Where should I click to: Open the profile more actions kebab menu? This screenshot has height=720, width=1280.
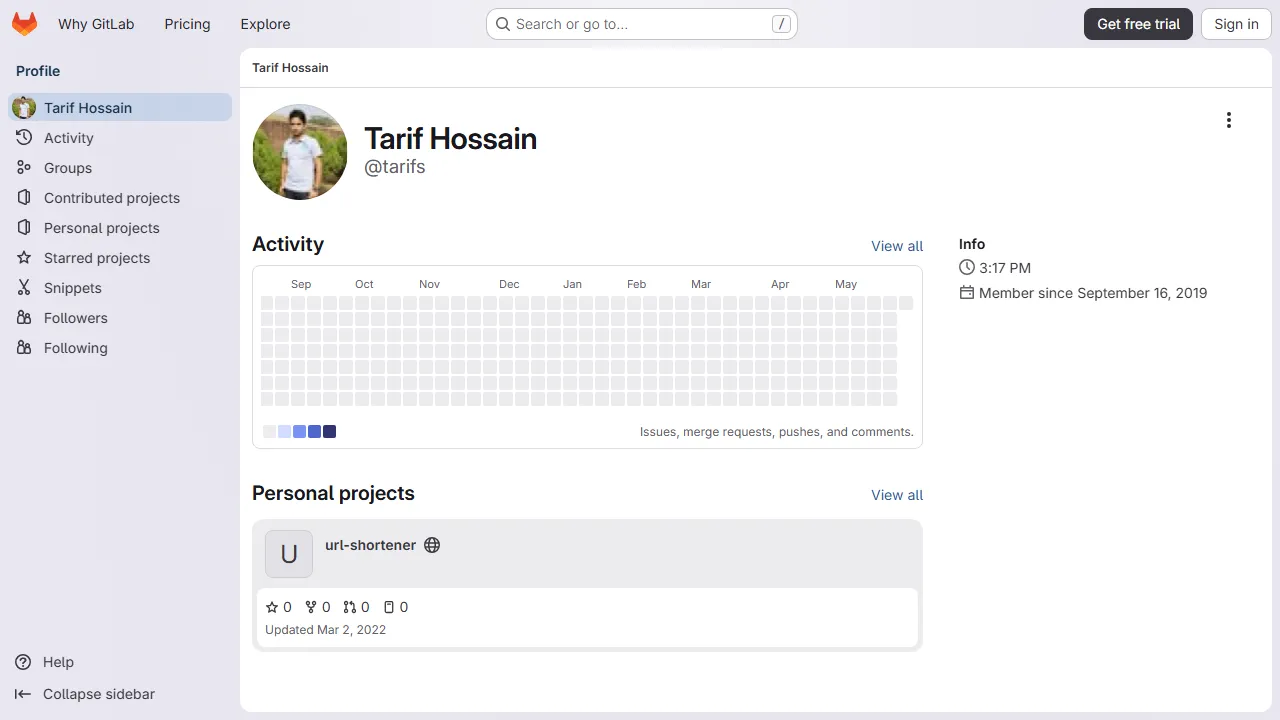[1228, 120]
